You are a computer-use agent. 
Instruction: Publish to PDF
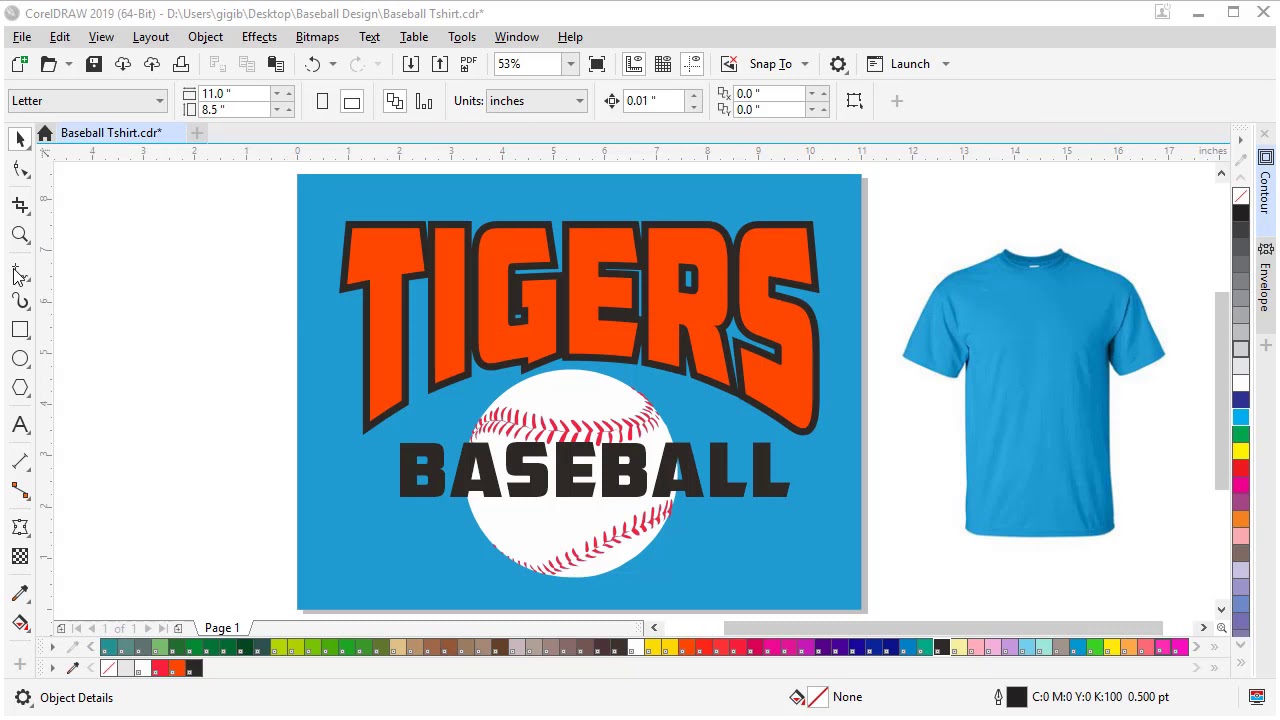(x=468, y=64)
